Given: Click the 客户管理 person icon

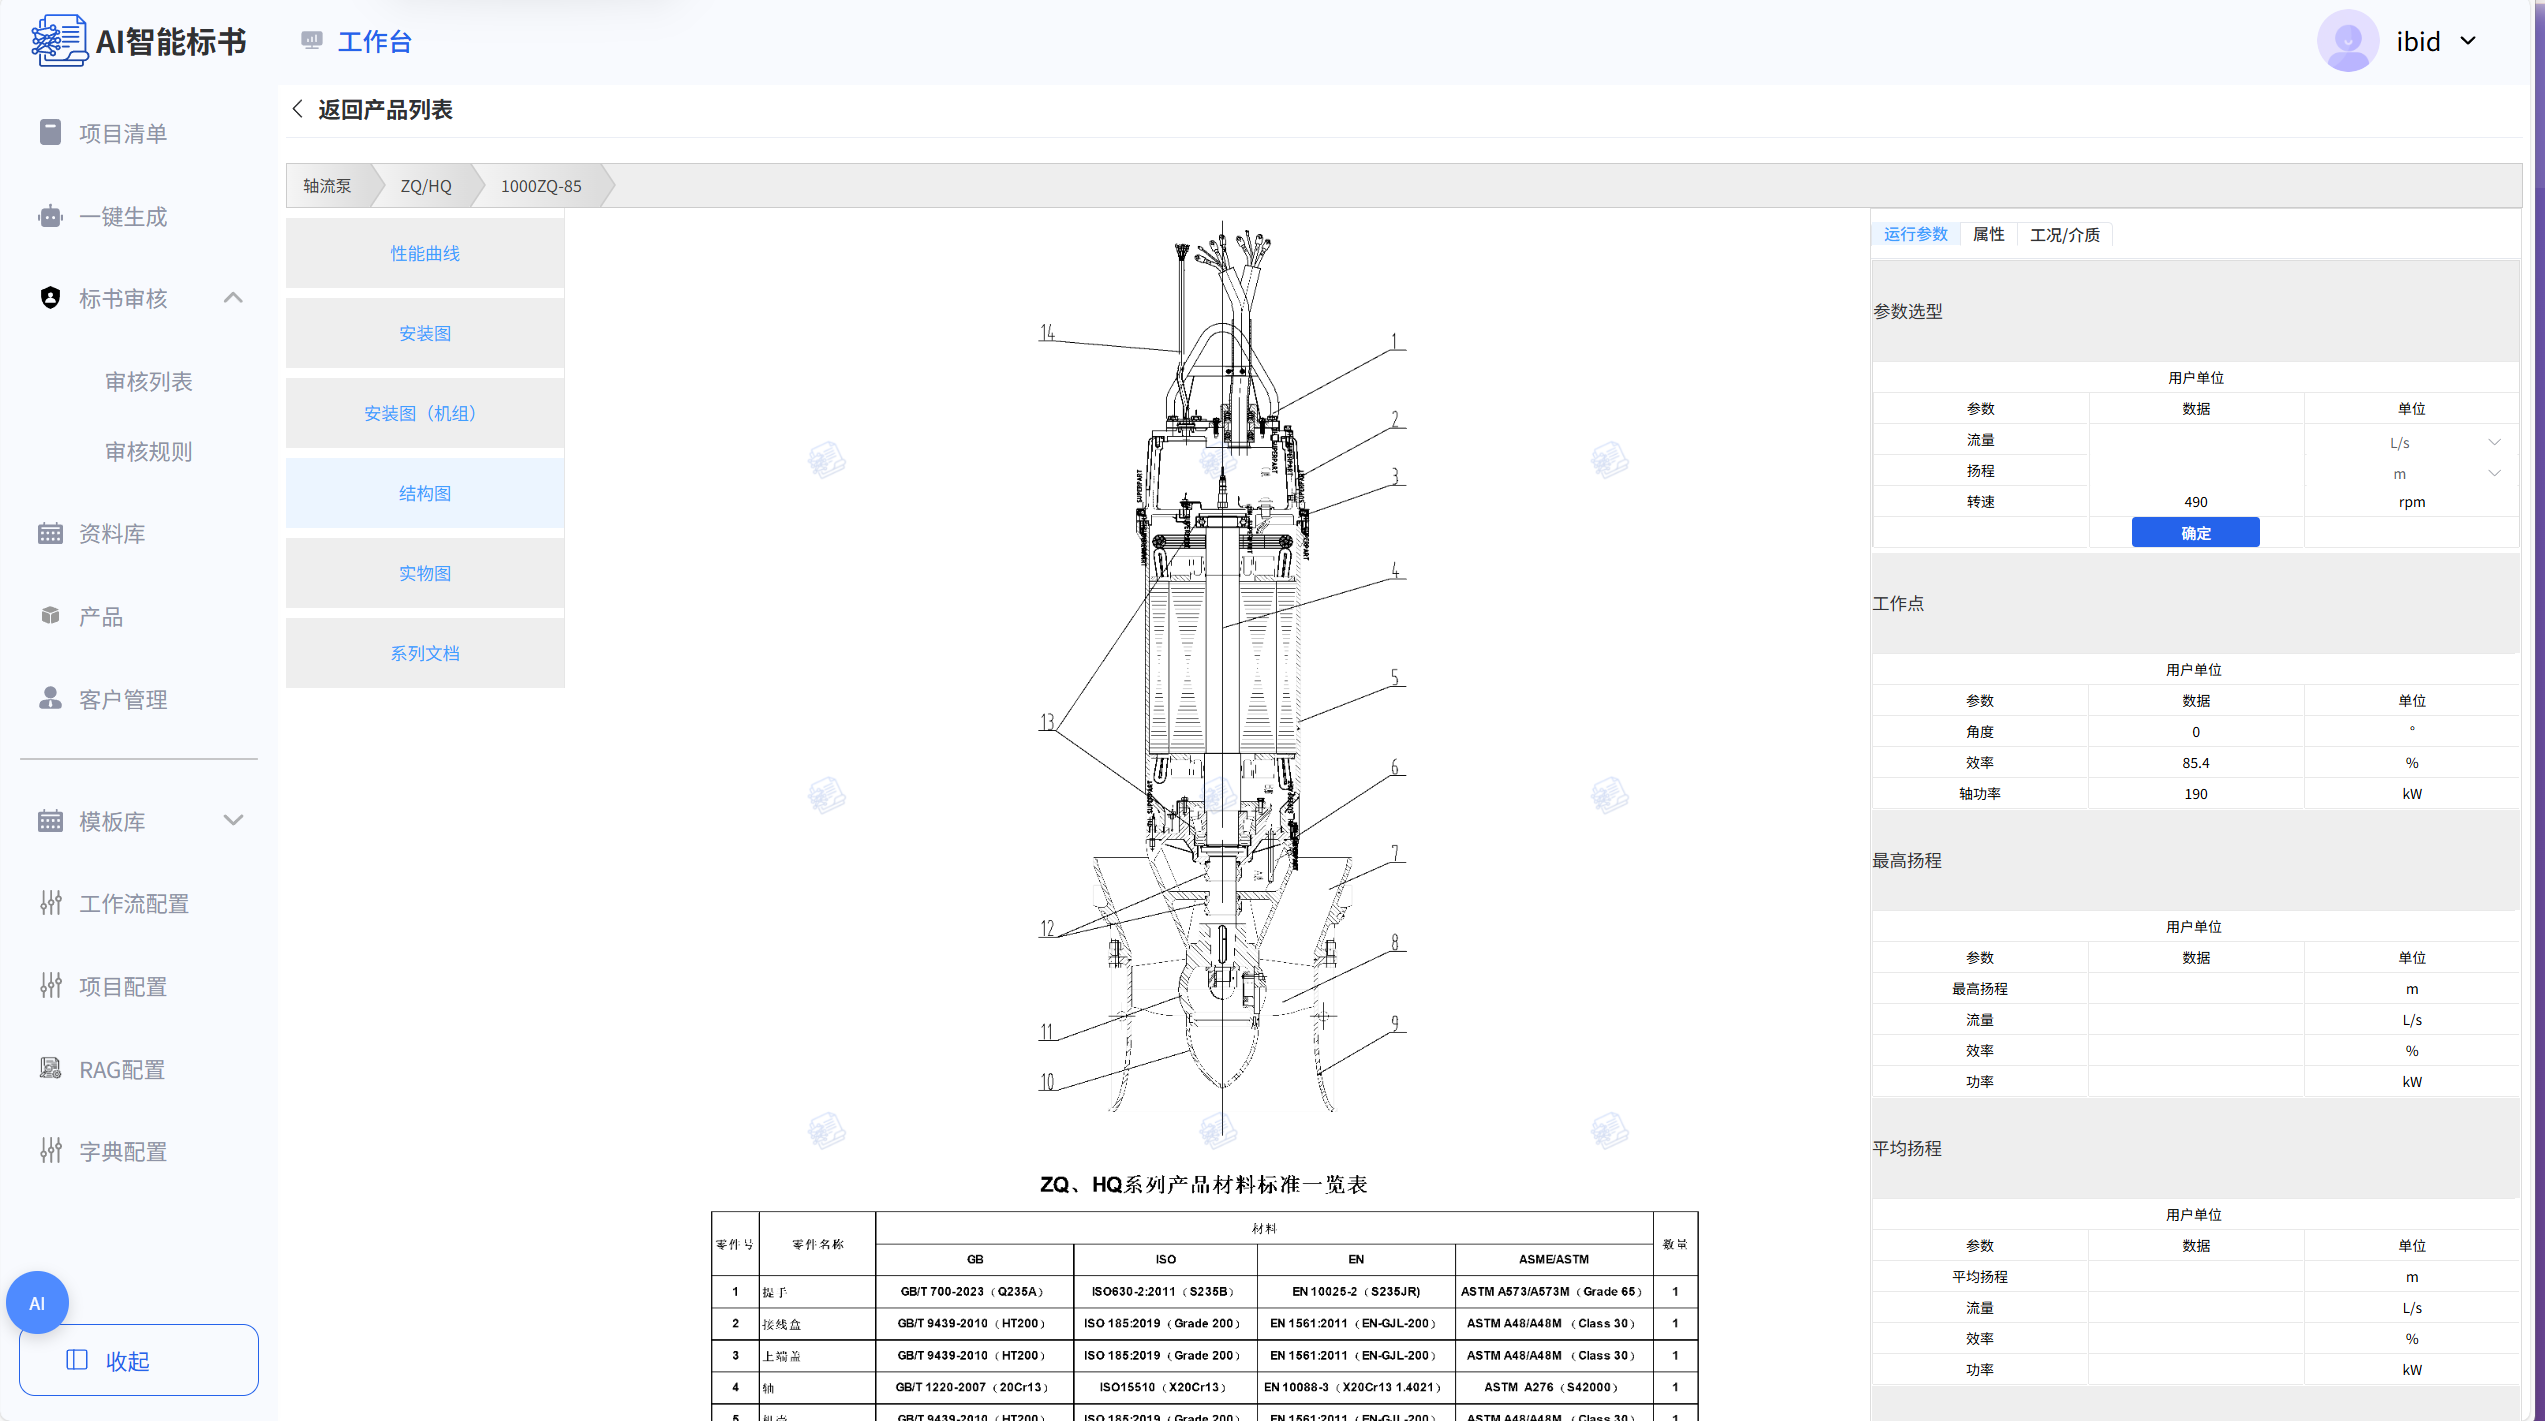Looking at the screenshot, I should [x=50, y=698].
